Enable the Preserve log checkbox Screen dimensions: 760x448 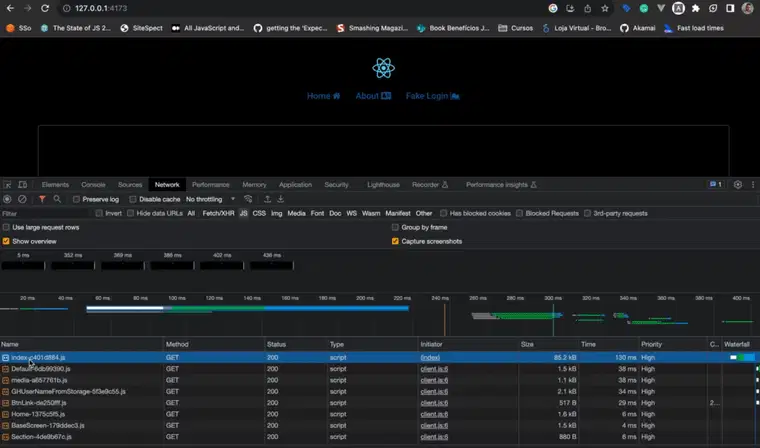(77, 199)
